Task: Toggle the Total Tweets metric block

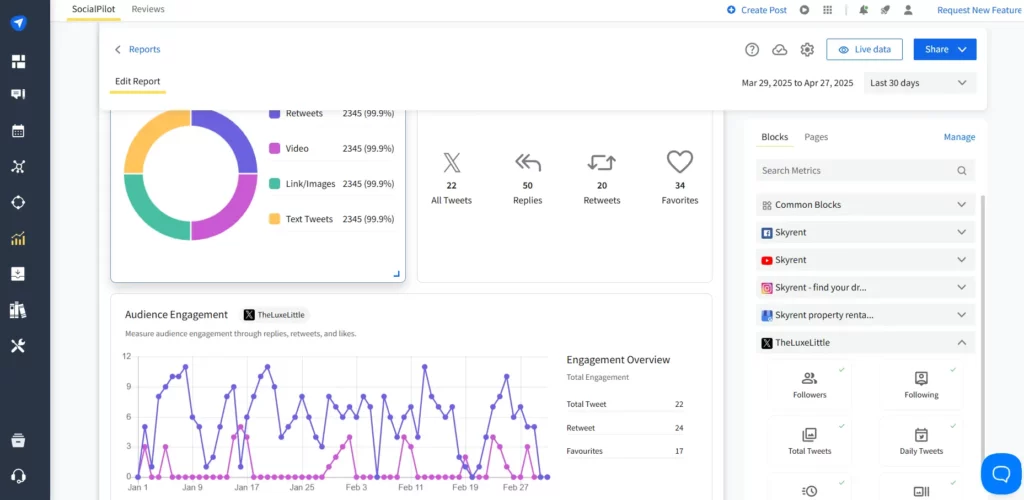Action: [x=810, y=441]
